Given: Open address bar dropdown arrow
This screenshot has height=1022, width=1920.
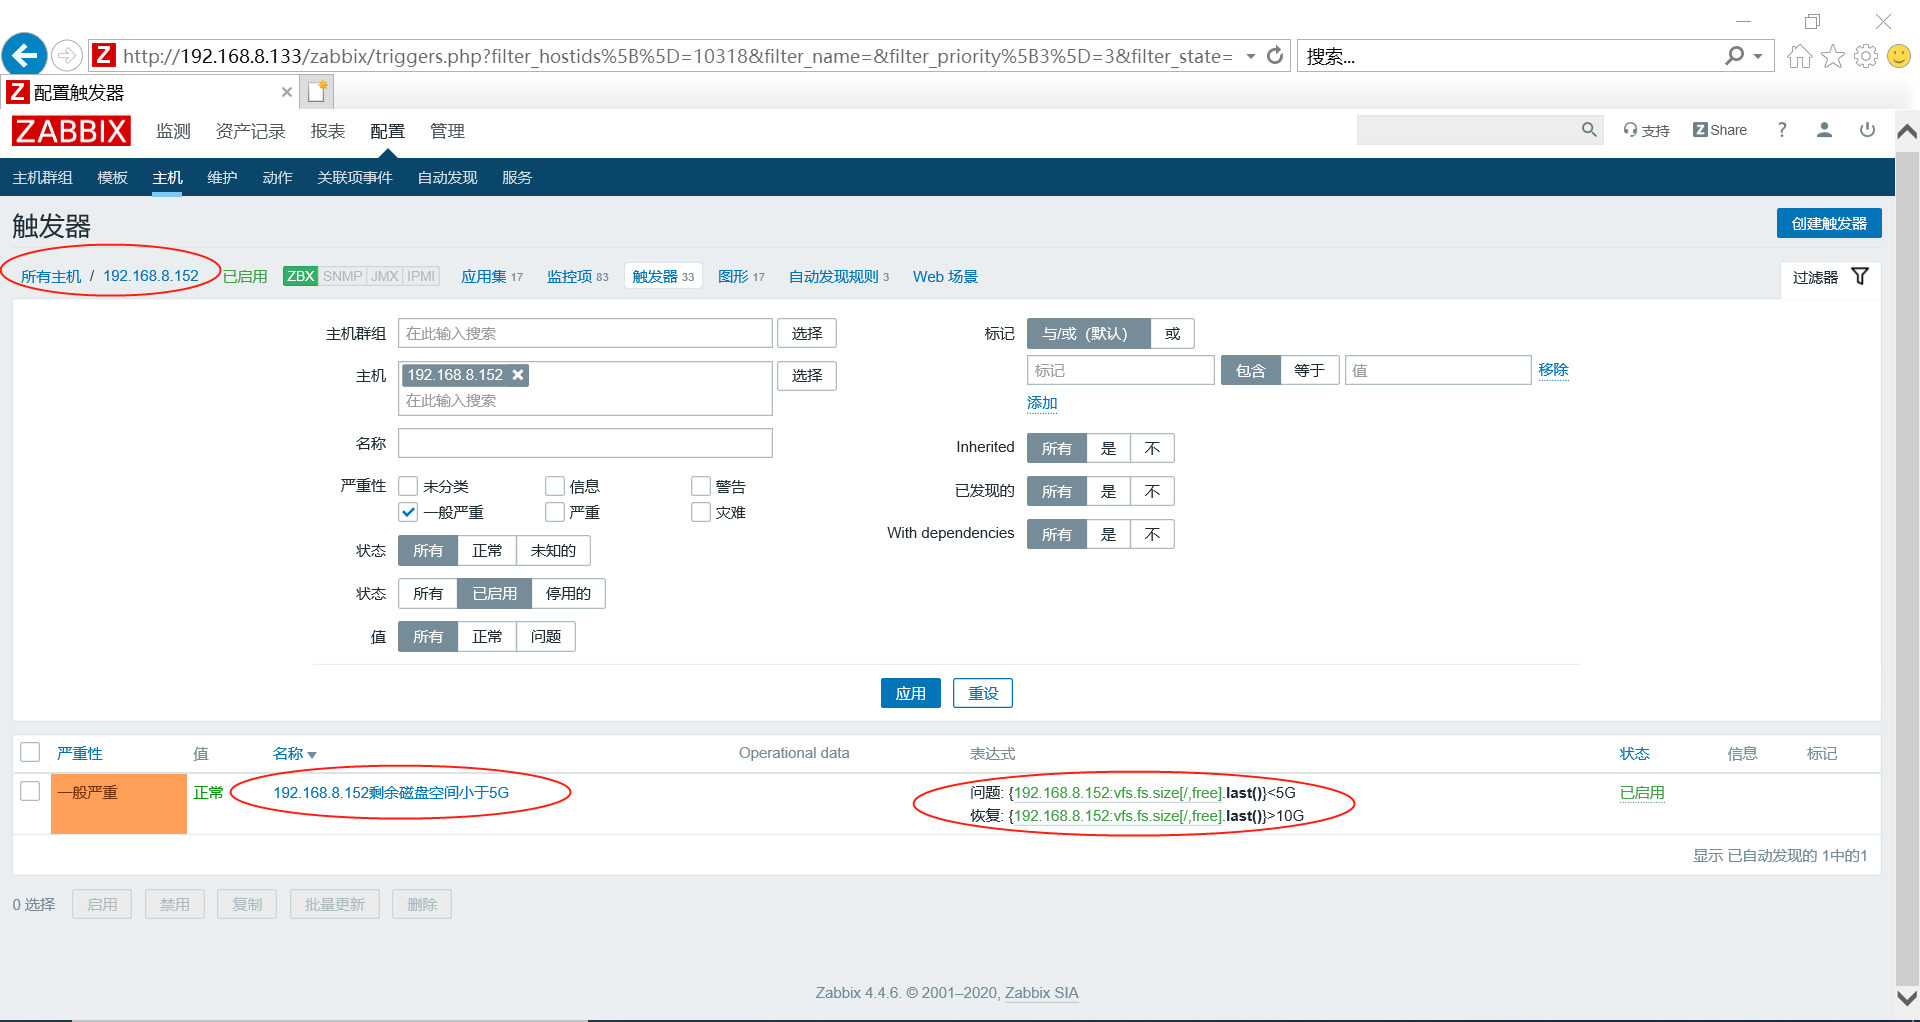Looking at the screenshot, I should [x=1251, y=56].
